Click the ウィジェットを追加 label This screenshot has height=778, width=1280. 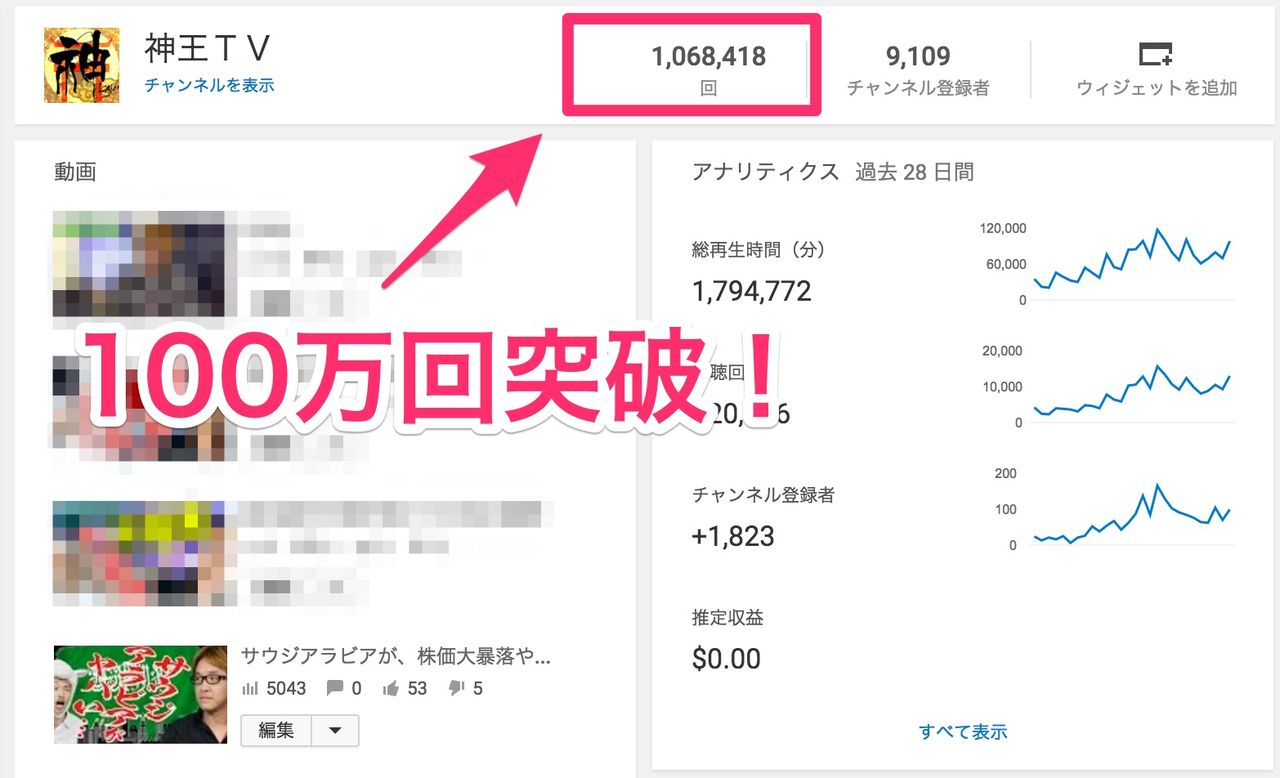(1157, 88)
